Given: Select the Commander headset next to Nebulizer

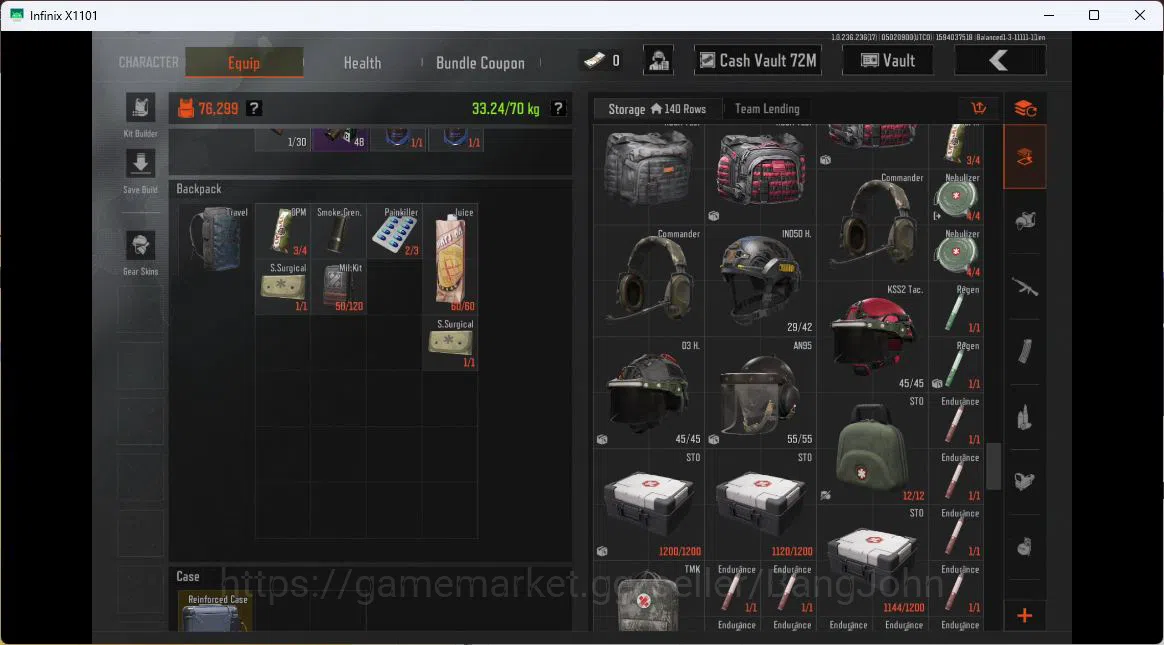Looking at the screenshot, I should pos(872,224).
